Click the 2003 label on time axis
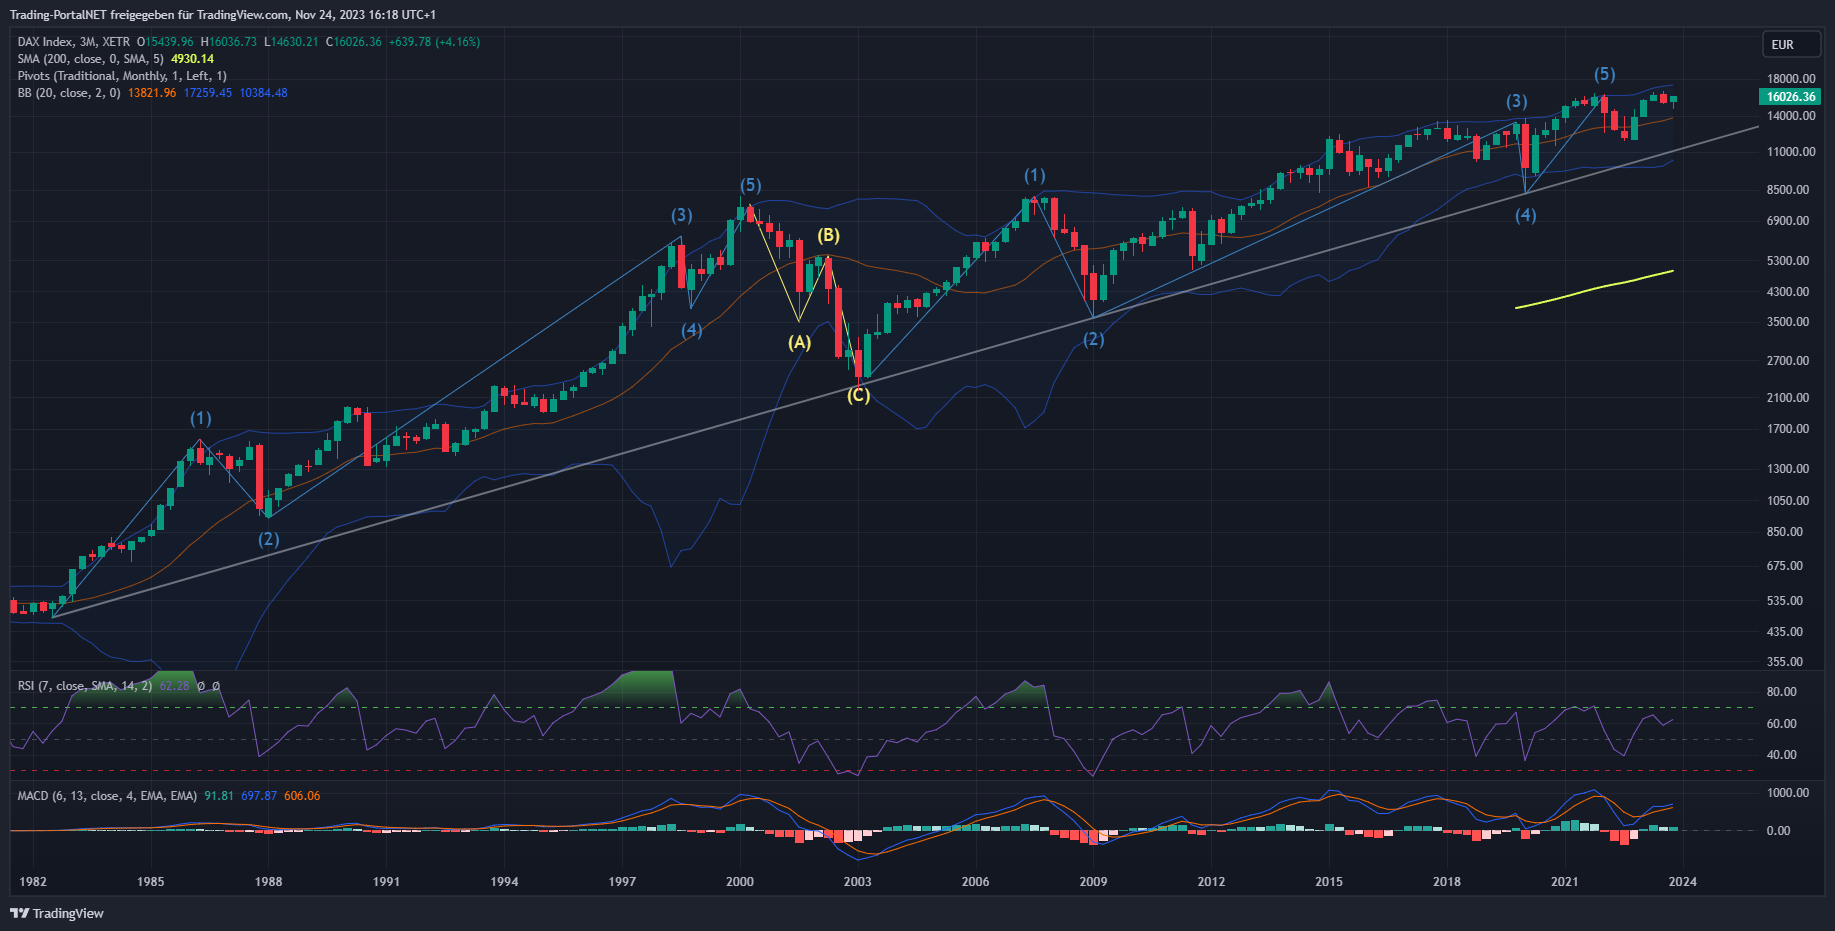Viewport: 1835px width, 931px height. click(857, 881)
